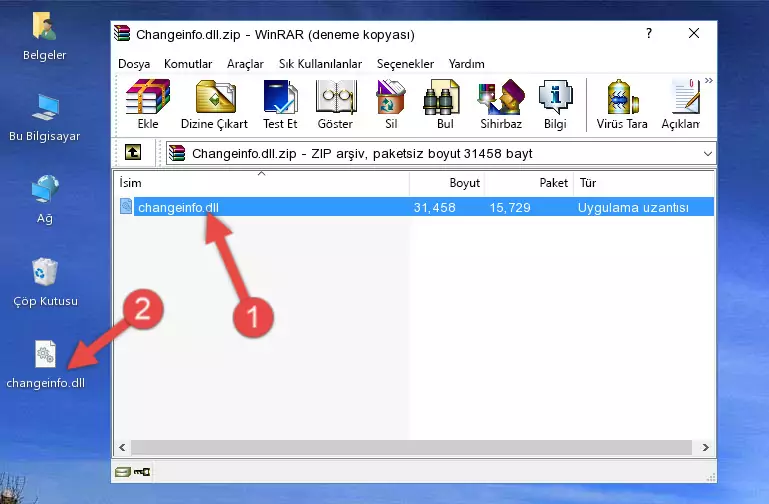Image resolution: width=769 pixels, height=504 pixels.
Task: Select changeinfo.dll file on the desktop
Action: [x=45, y=365]
